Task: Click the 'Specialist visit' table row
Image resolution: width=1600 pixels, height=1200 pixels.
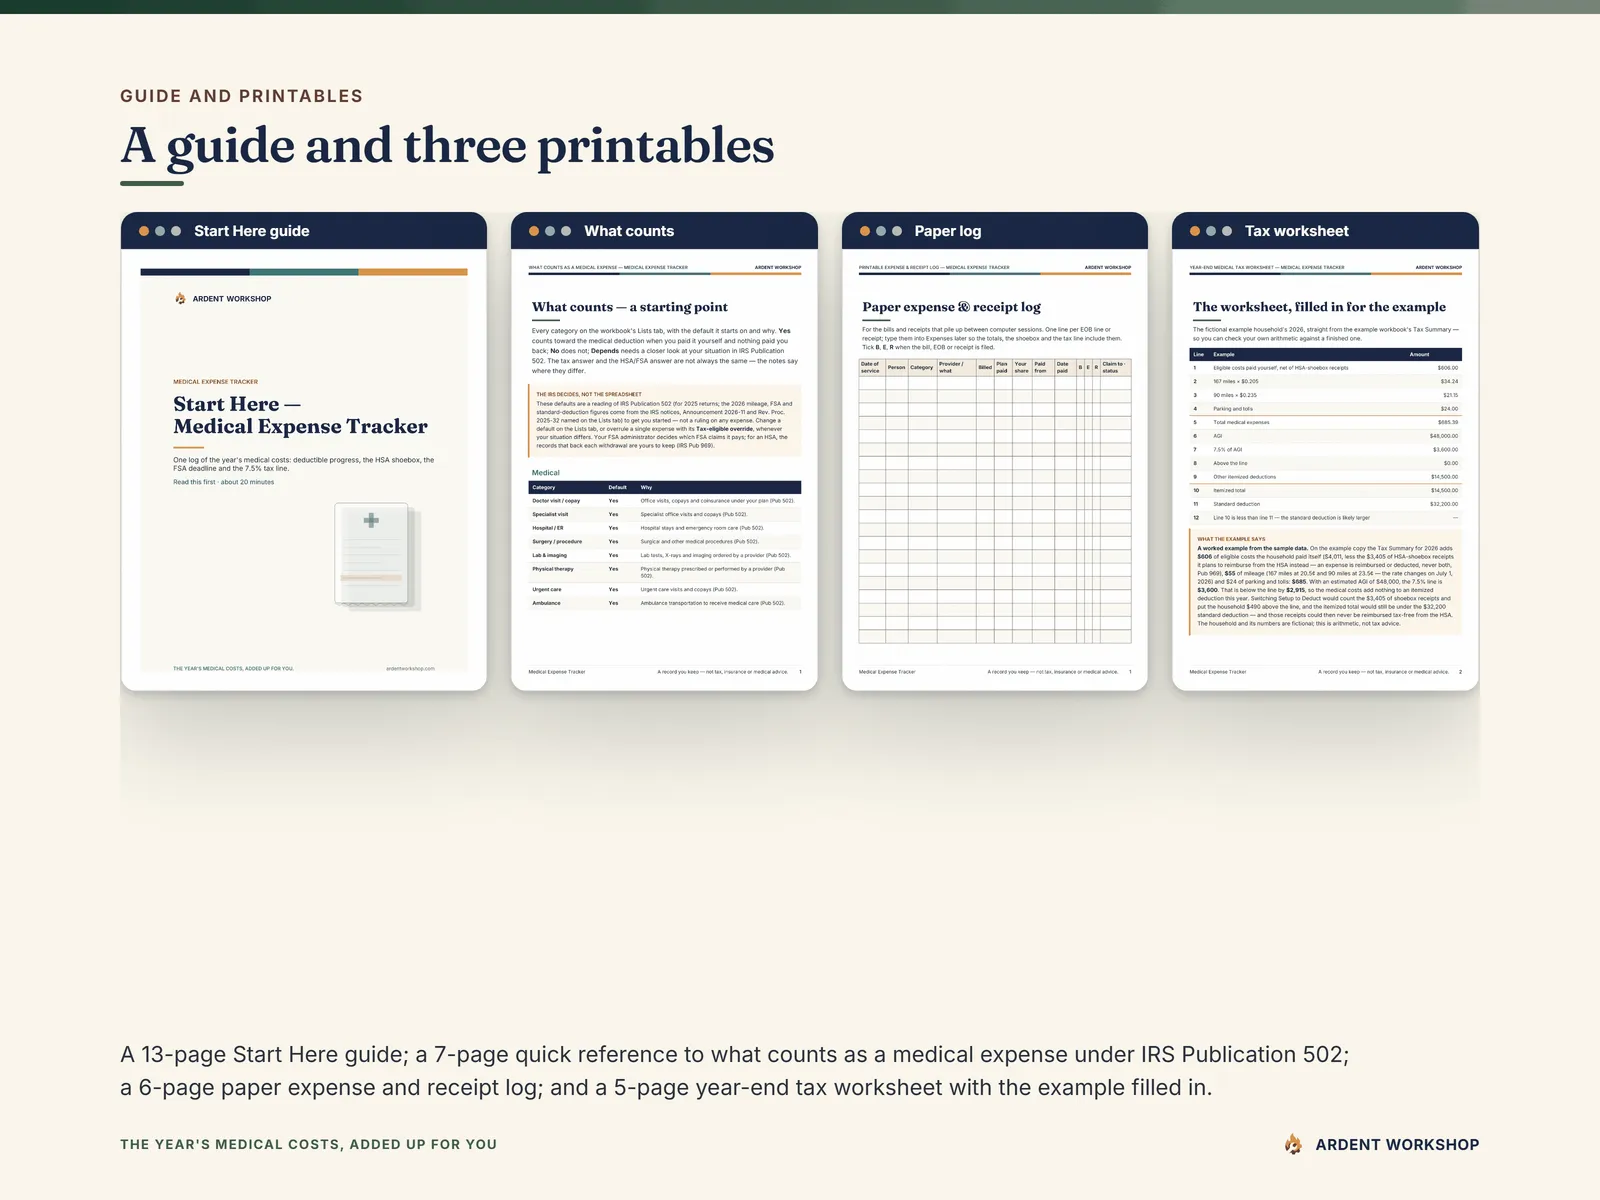Action: [x=664, y=514]
